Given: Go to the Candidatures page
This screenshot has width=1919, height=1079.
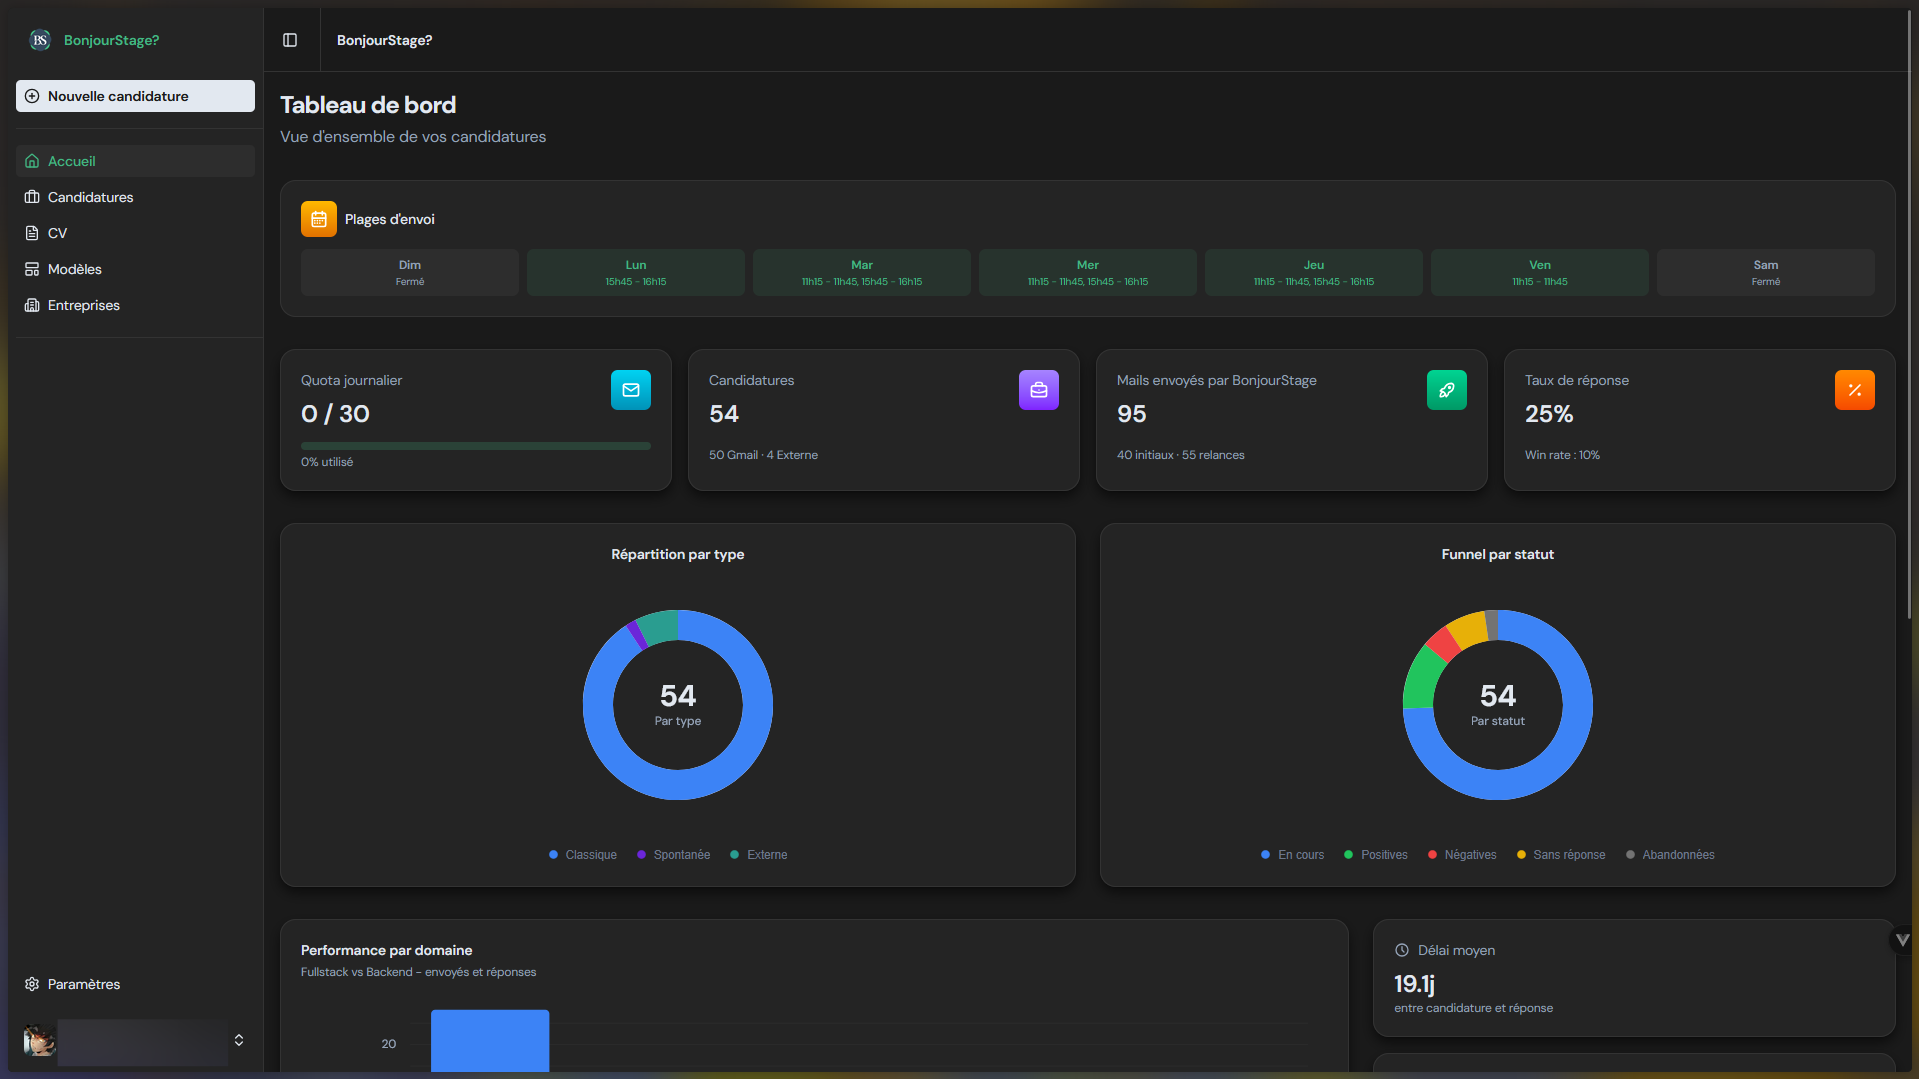Looking at the screenshot, I should point(90,197).
